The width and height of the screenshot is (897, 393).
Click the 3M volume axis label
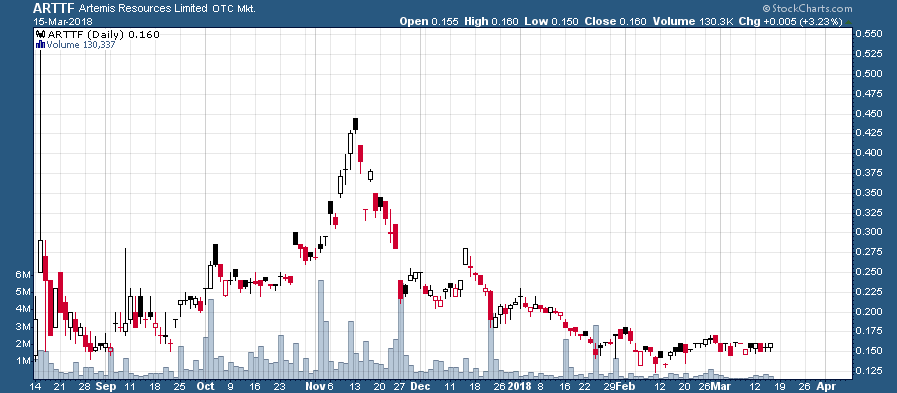pyautogui.click(x=23, y=327)
